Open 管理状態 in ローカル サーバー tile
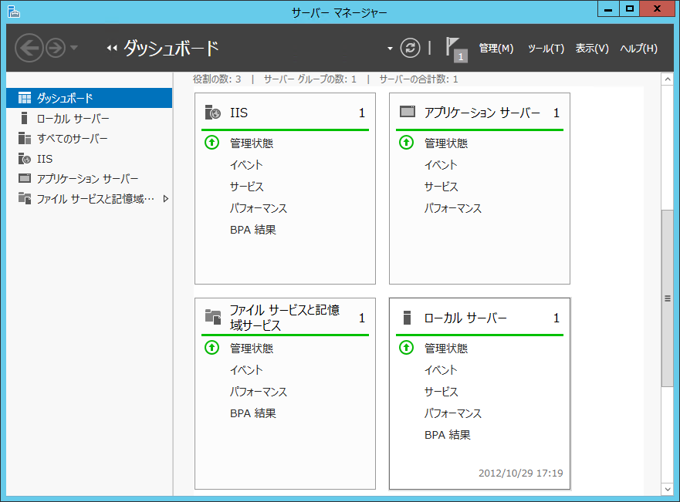680x502 pixels. coord(446,348)
